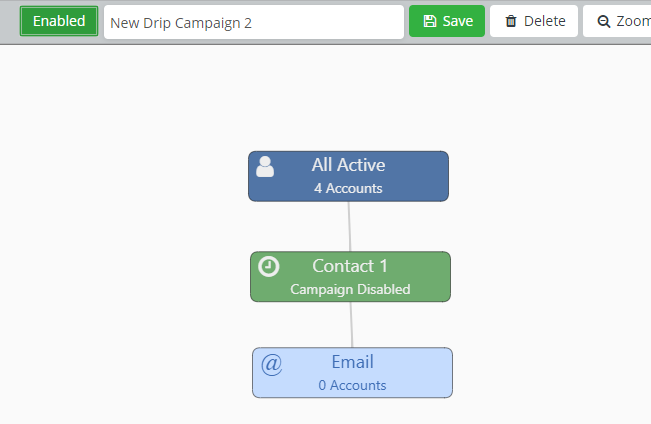Viewport: 651px width, 424px height.
Task: Click the @ icon on Email node
Action: pos(271,364)
